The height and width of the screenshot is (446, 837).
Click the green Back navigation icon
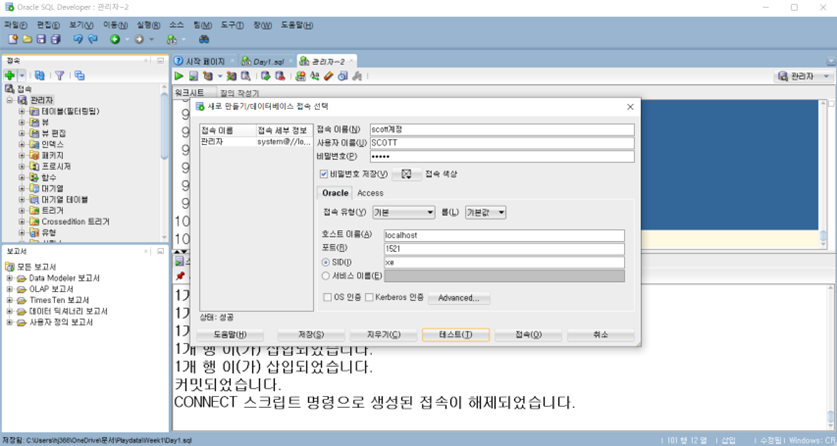[x=115, y=39]
